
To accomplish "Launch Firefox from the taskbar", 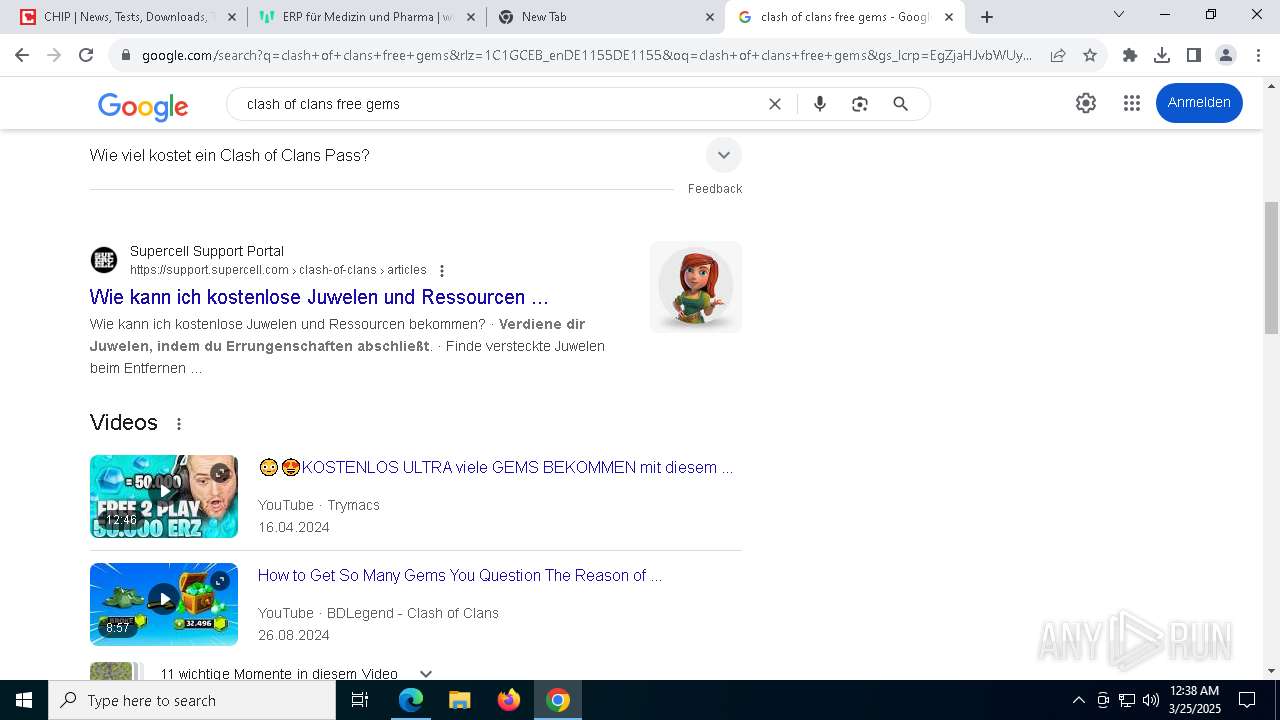I will coord(509,700).
